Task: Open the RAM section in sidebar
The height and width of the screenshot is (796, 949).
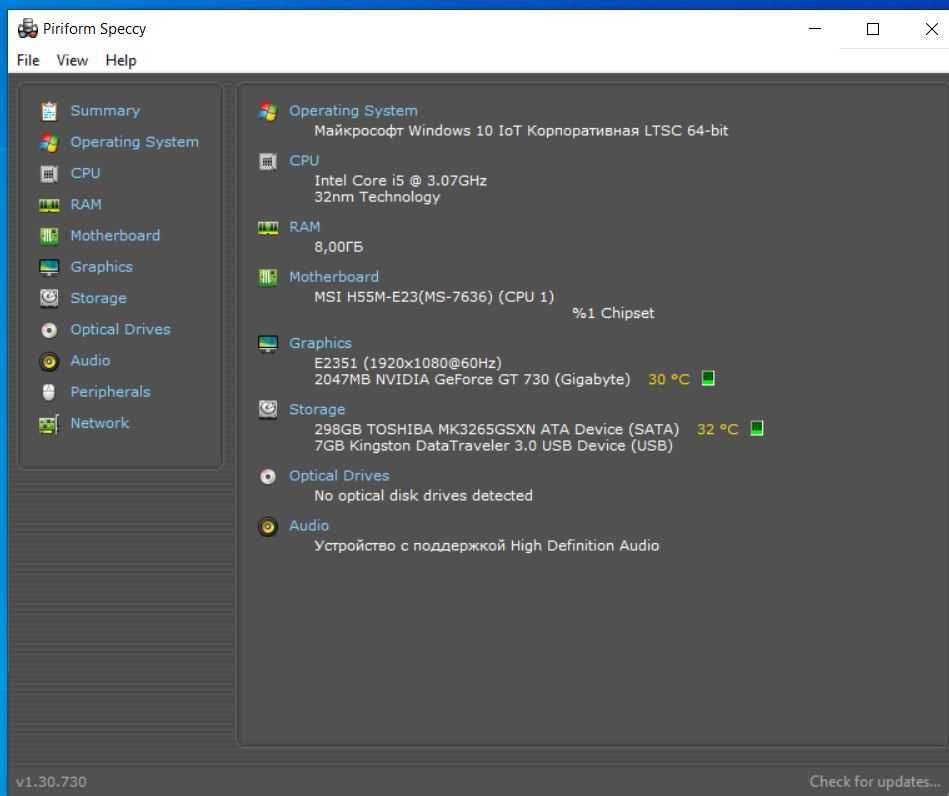Action: coord(86,205)
